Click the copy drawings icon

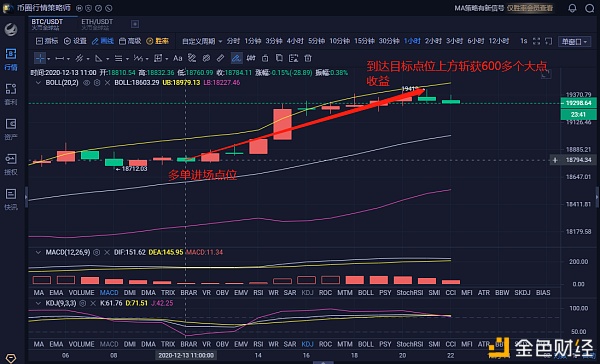coord(279,58)
